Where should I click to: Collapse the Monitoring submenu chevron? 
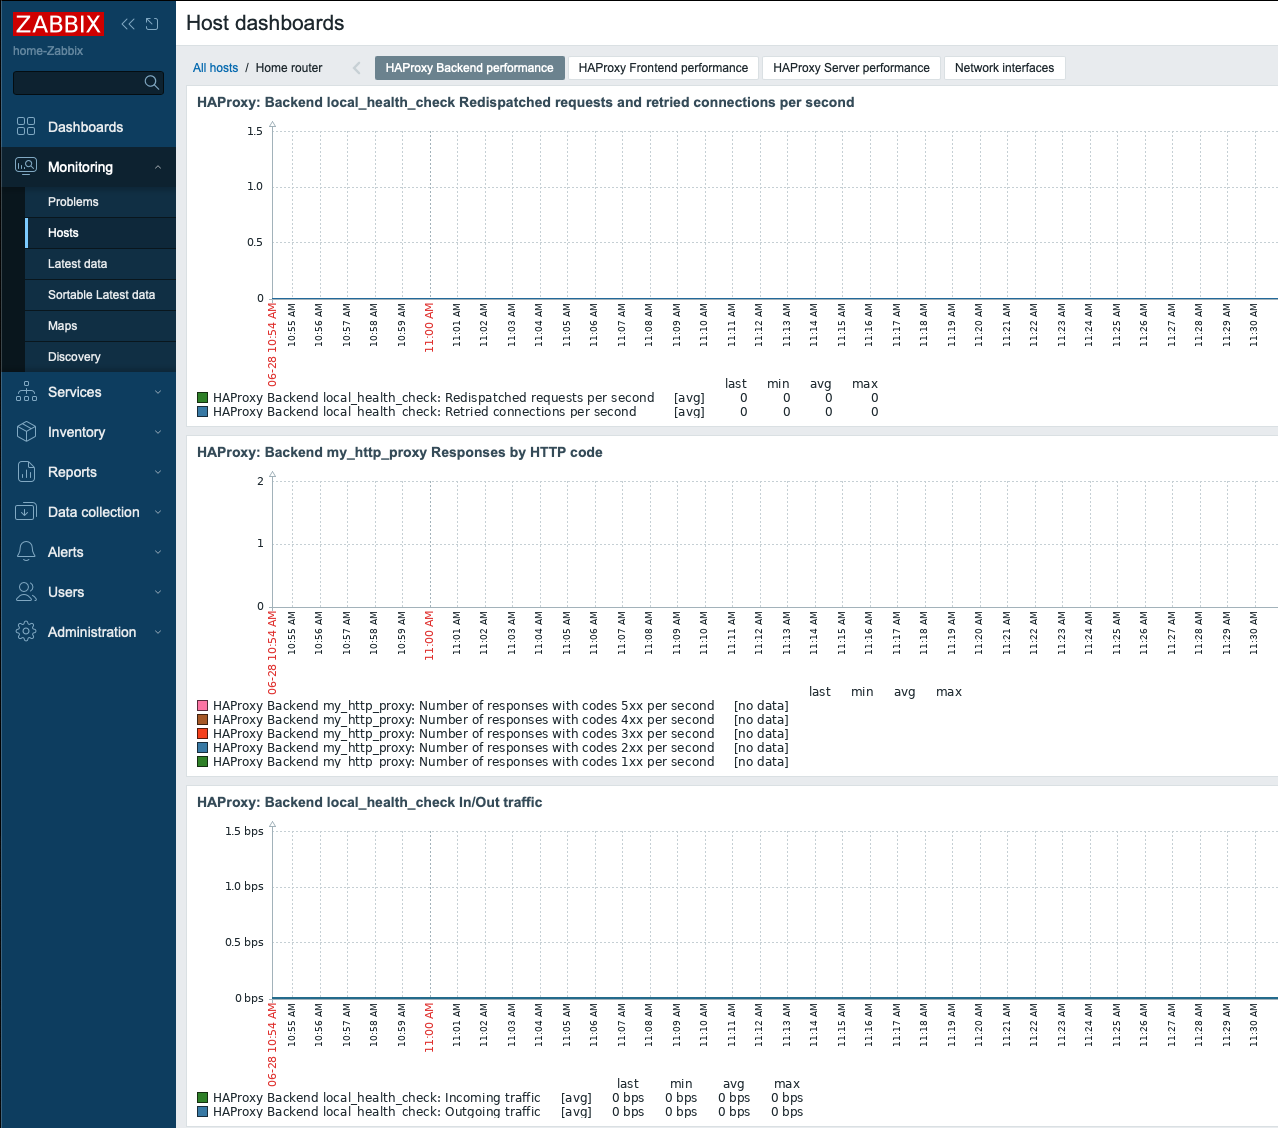(158, 166)
